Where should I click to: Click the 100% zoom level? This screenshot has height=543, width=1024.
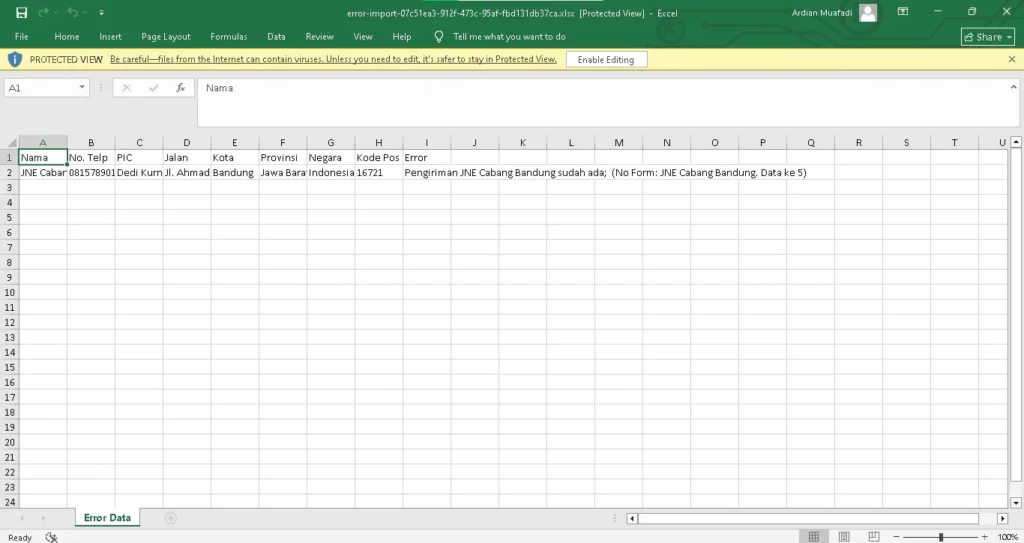pos(1008,537)
